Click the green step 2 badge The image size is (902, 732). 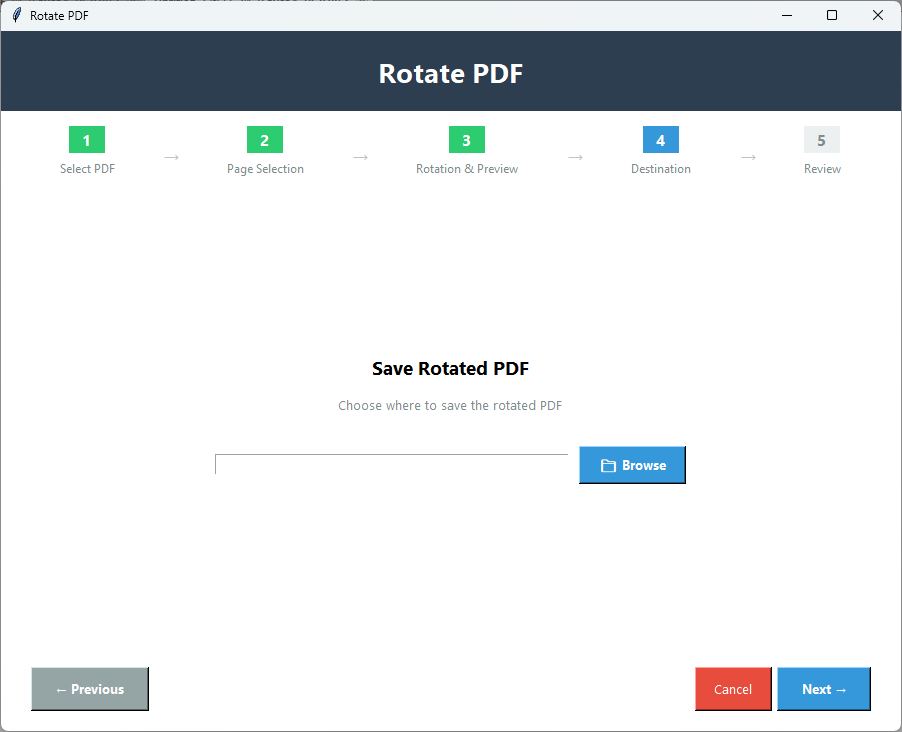pyautogui.click(x=264, y=140)
